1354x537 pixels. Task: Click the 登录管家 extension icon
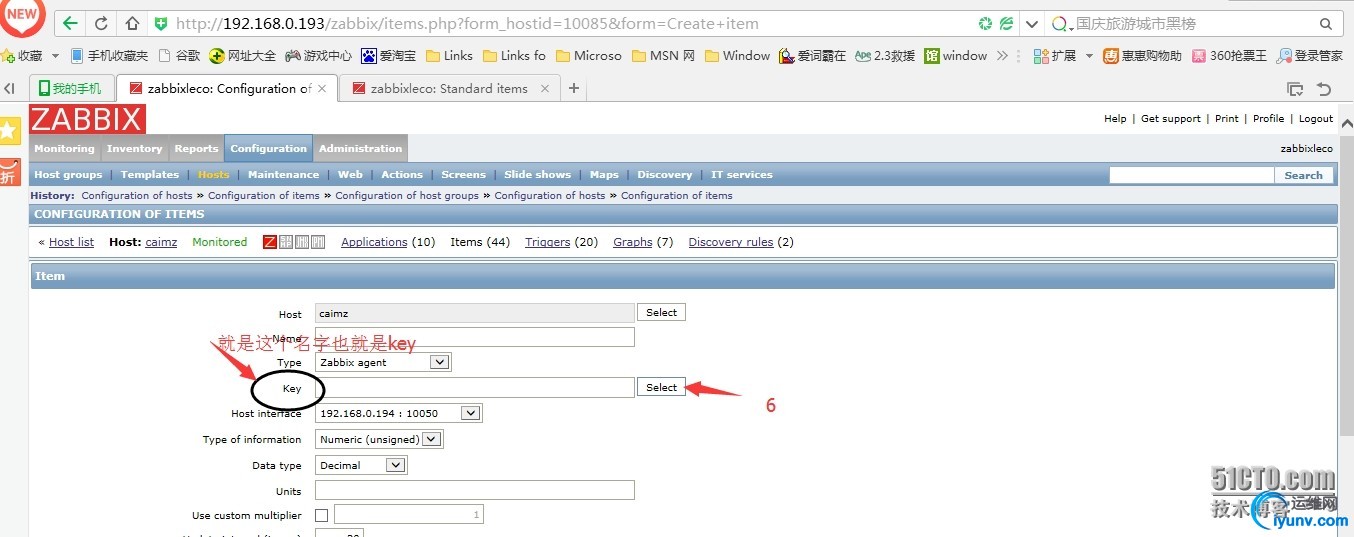pos(1309,56)
